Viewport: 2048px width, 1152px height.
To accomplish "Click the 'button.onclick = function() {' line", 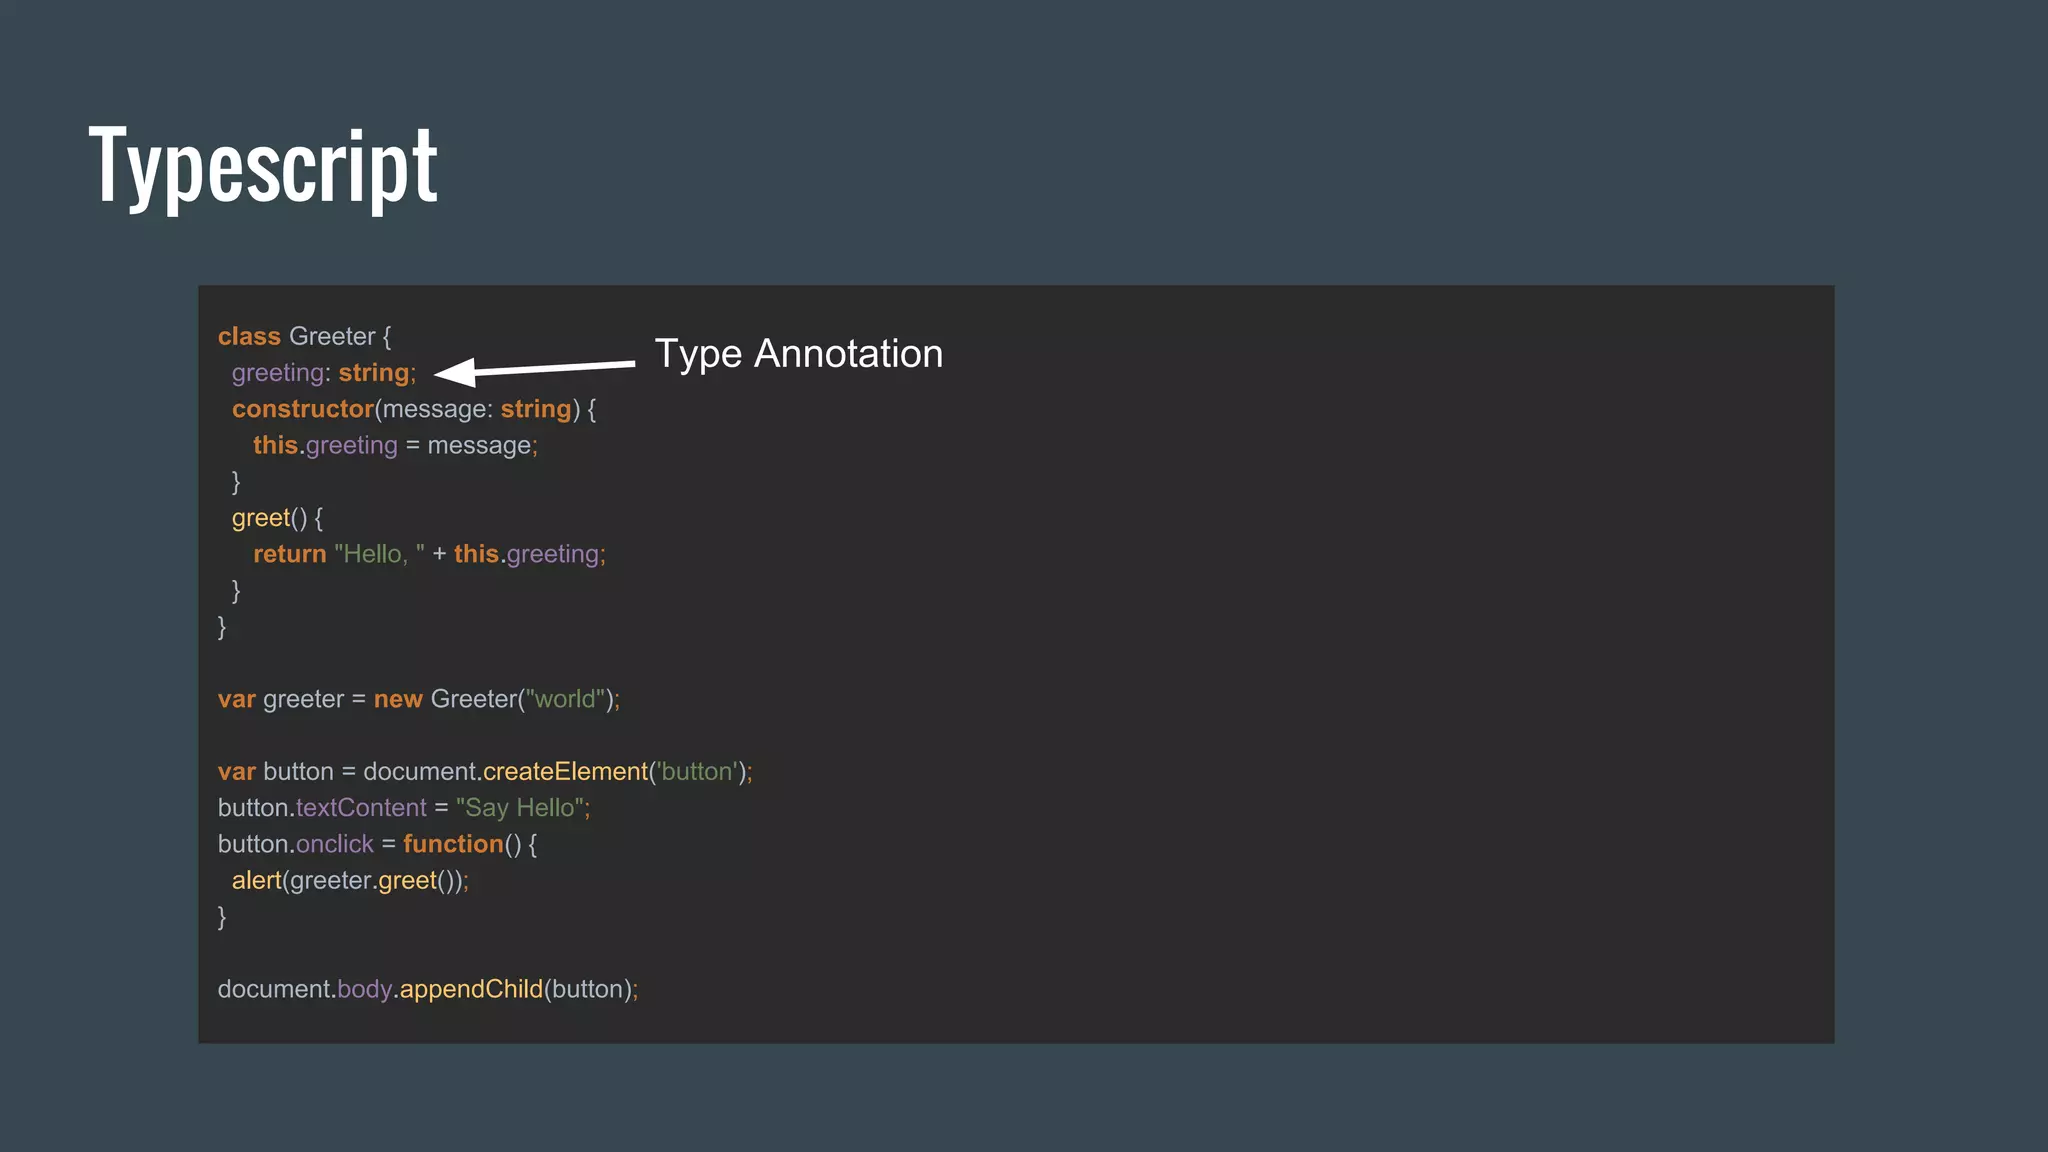I will point(377,844).
